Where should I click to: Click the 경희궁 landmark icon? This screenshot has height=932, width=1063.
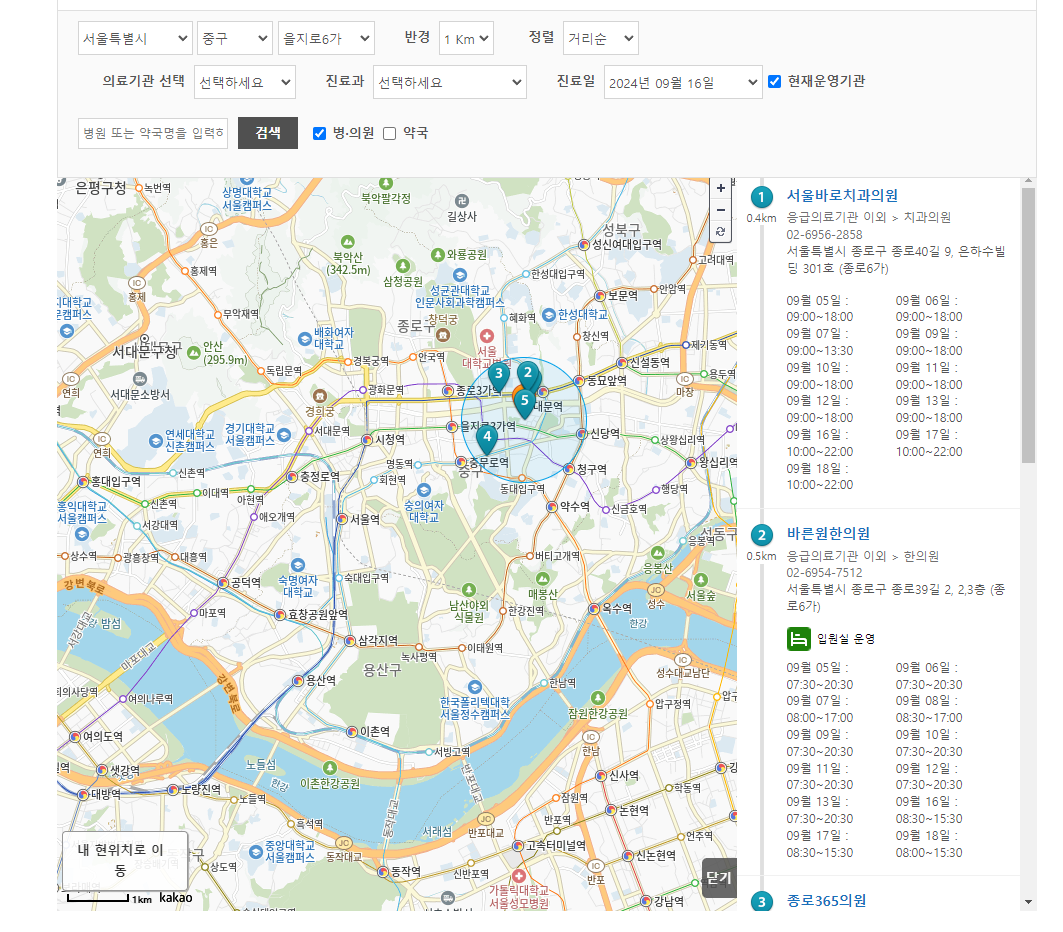pos(319,396)
